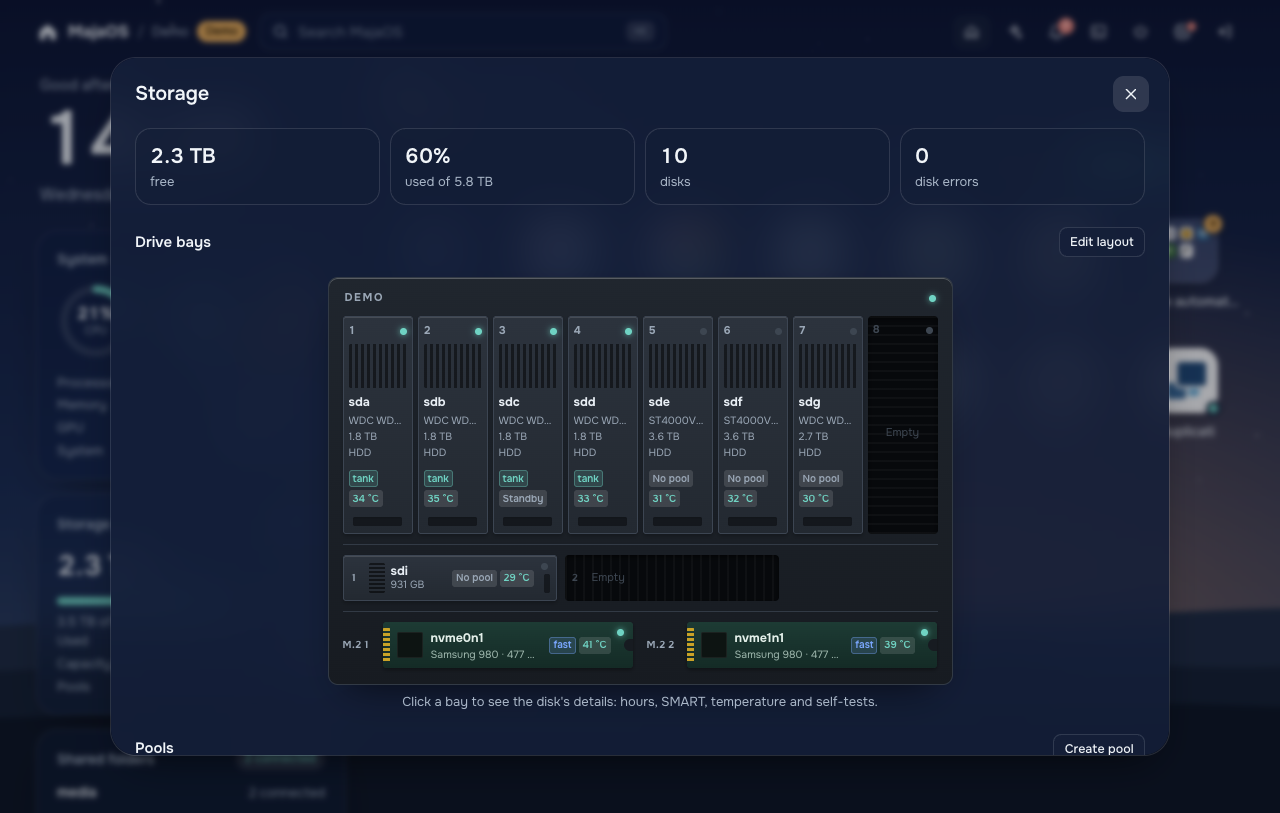Screen dimensions: 1280x813
Task: Click the No pool tag on sdg
Action: click(x=821, y=479)
